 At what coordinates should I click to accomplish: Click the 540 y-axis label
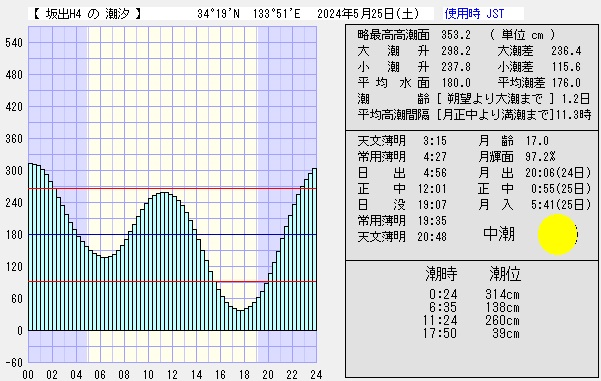click(14, 43)
